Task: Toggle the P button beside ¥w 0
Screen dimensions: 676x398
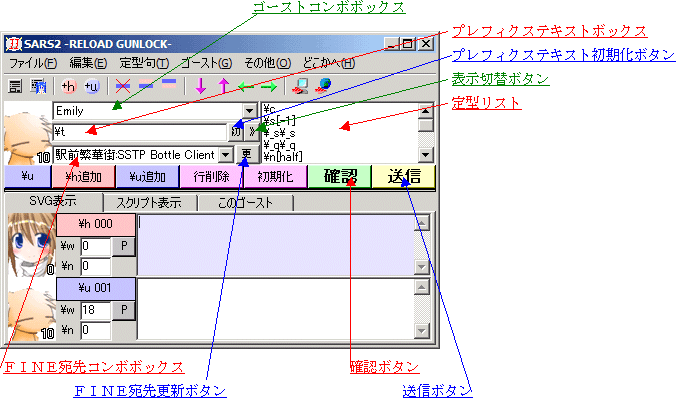Action: pyautogui.click(x=124, y=246)
